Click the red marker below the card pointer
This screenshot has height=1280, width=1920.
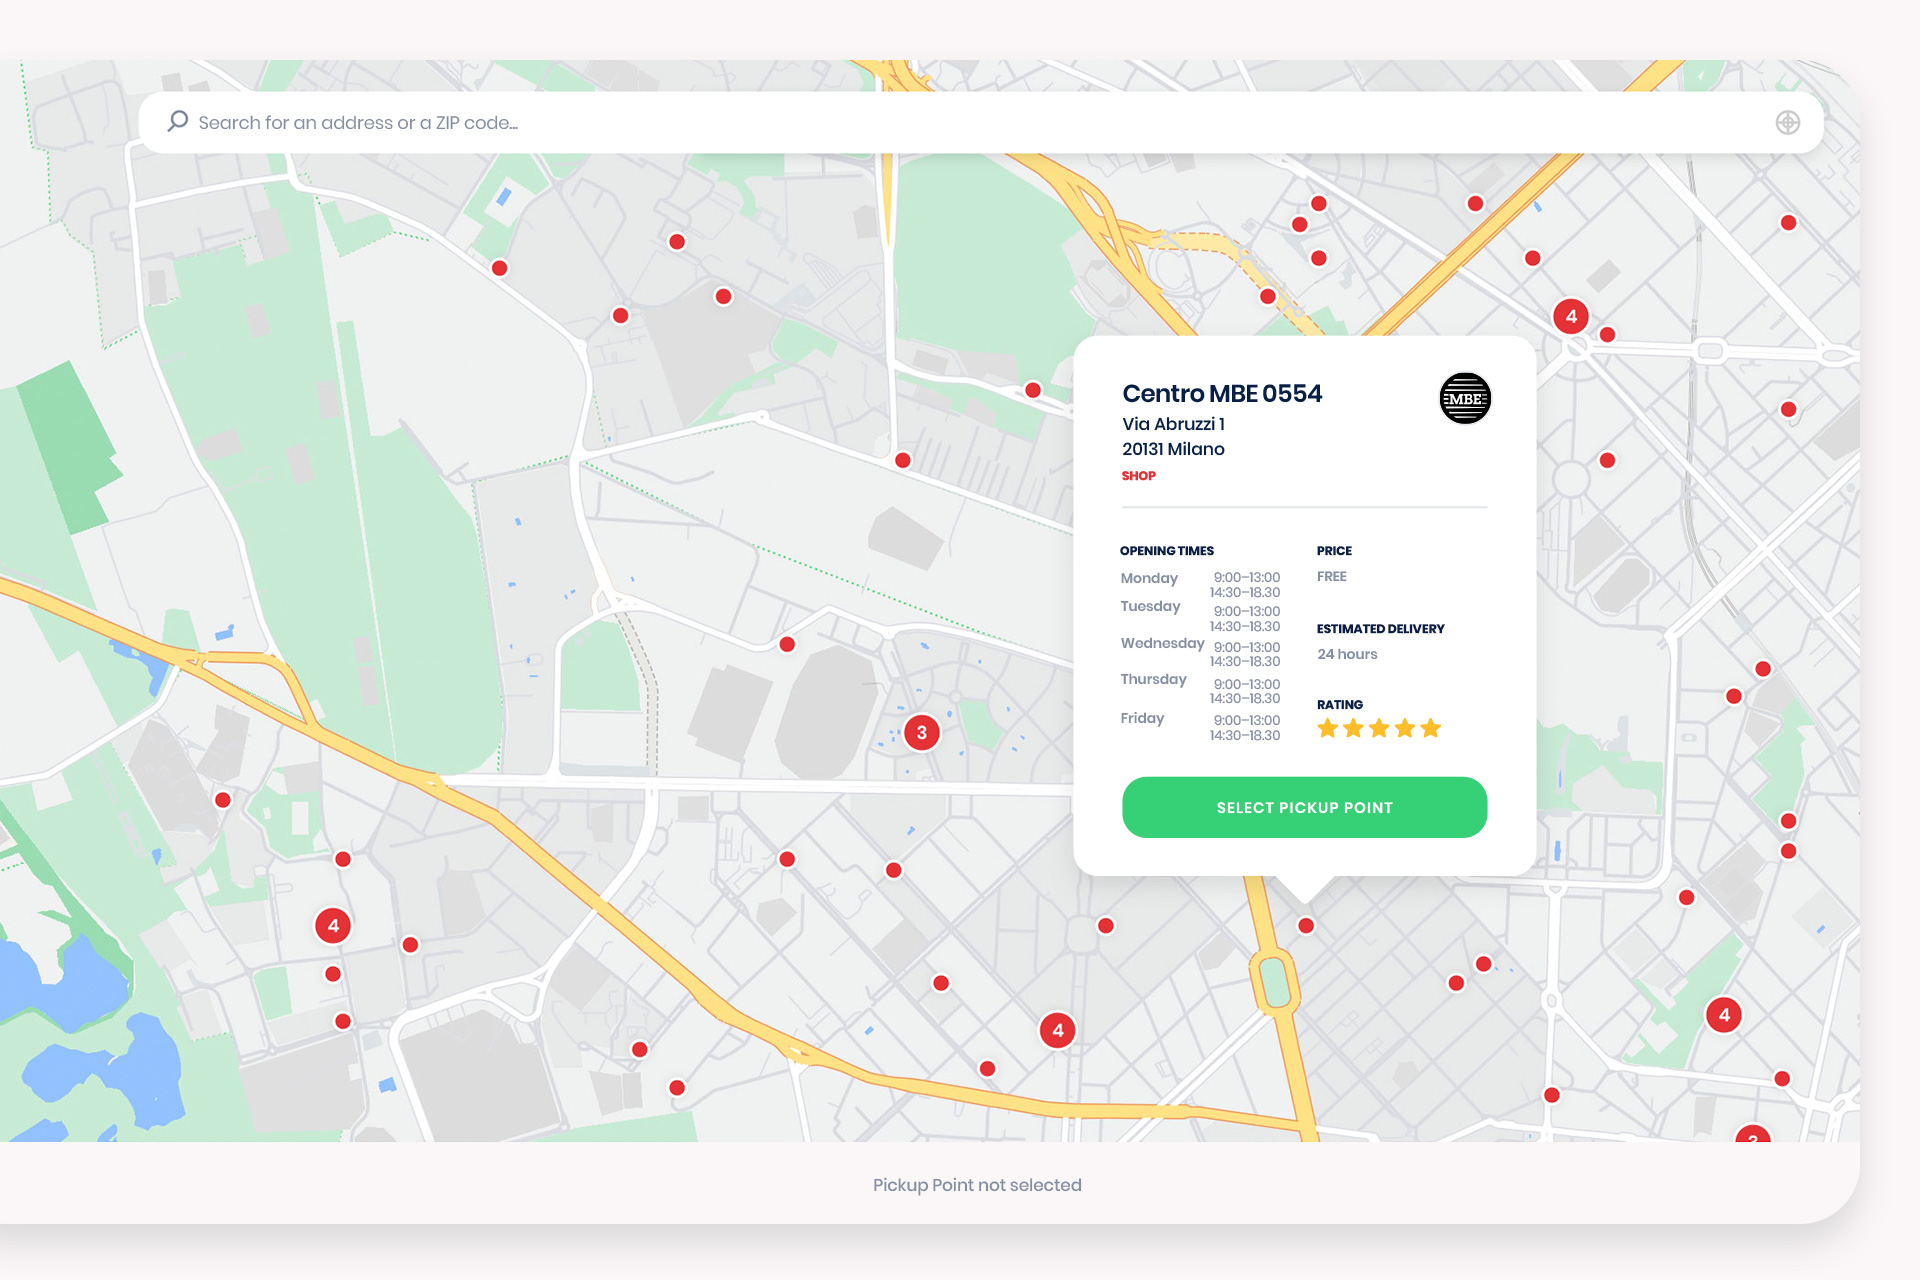point(1305,926)
